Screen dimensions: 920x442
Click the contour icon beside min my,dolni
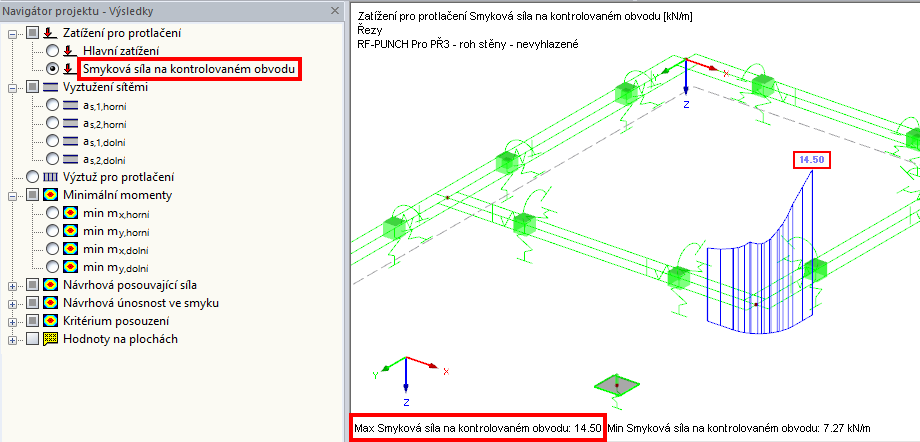click(70, 266)
